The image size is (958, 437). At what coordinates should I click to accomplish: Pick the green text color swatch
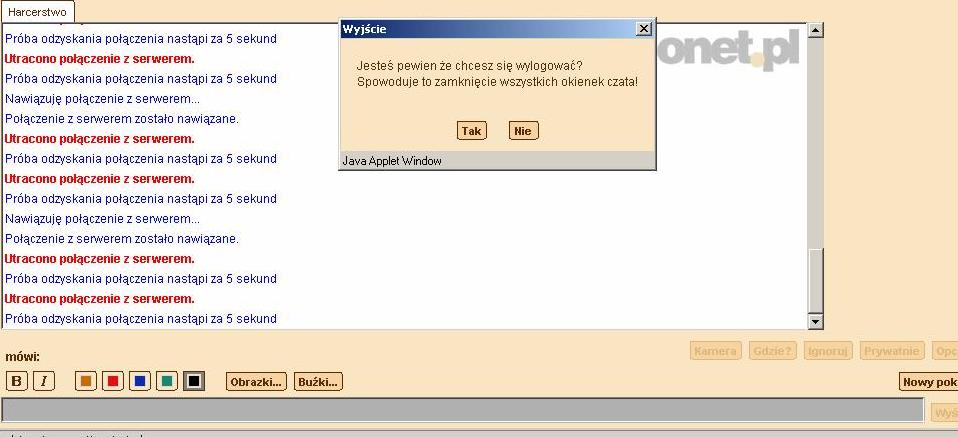[167, 381]
